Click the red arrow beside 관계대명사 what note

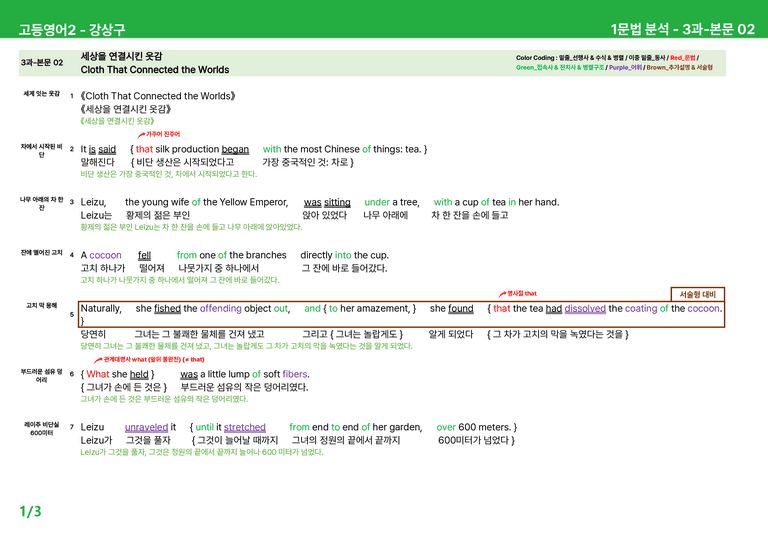point(98,360)
